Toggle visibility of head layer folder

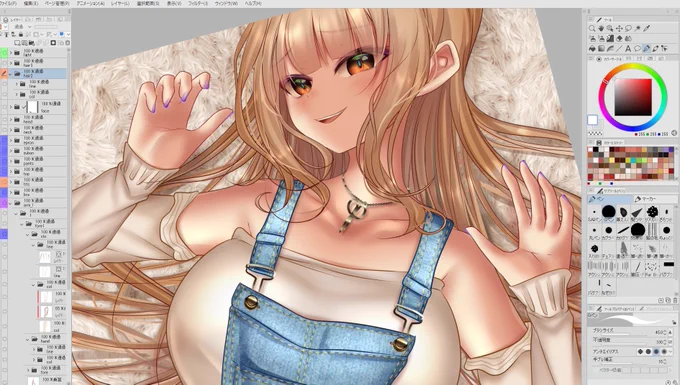[4, 119]
